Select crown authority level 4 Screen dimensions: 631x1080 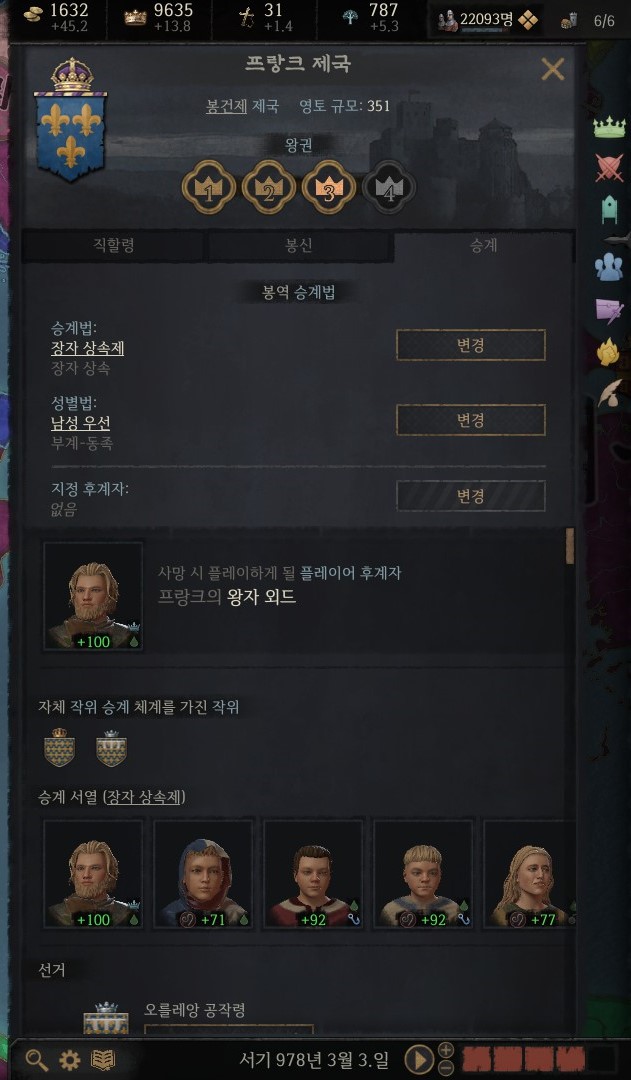[x=389, y=187]
